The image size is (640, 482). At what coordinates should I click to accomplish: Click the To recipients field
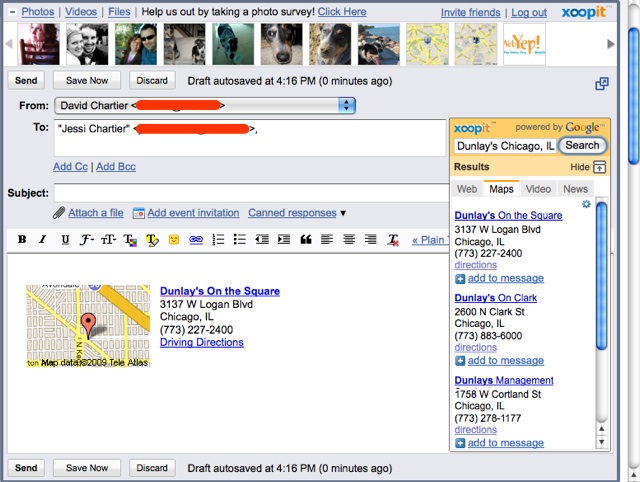[x=250, y=138]
